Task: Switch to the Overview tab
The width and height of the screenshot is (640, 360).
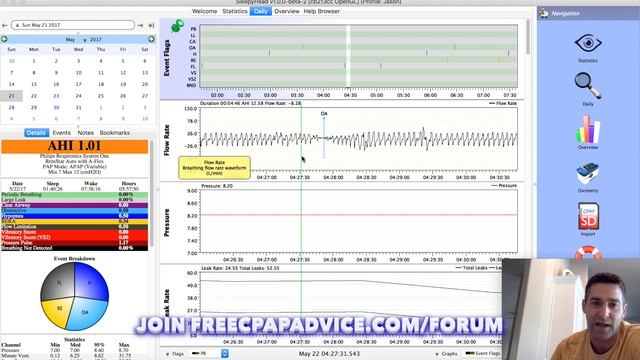Action: pyautogui.click(x=287, y=11)
